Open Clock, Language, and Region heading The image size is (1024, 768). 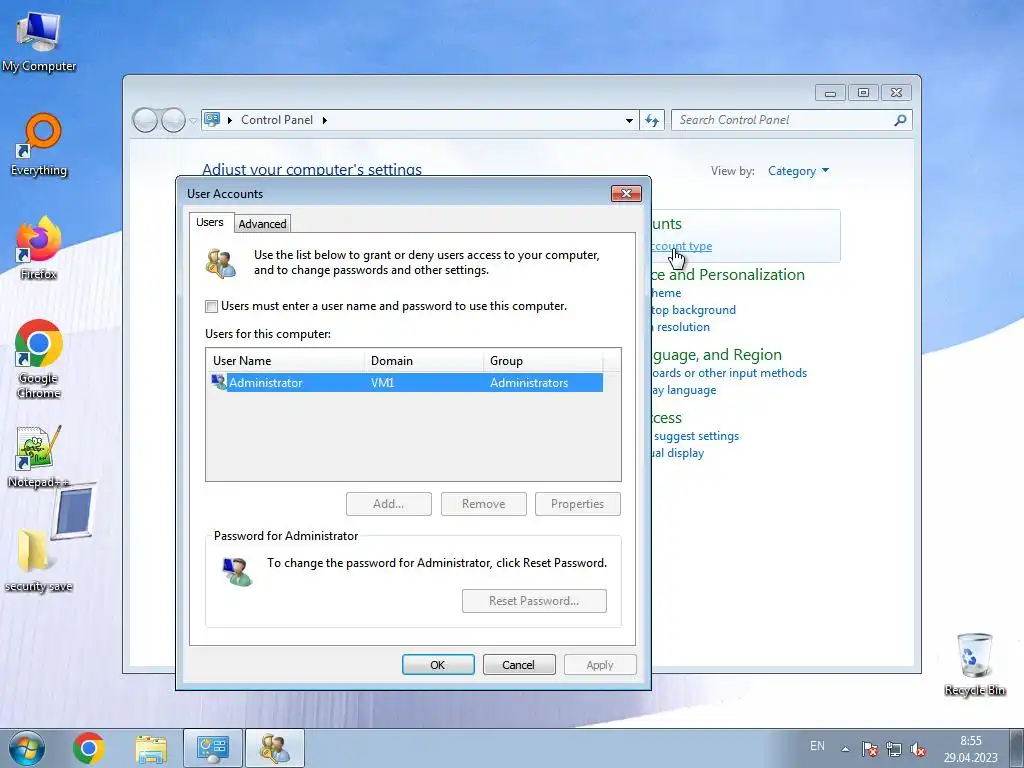tap(717, 355)
